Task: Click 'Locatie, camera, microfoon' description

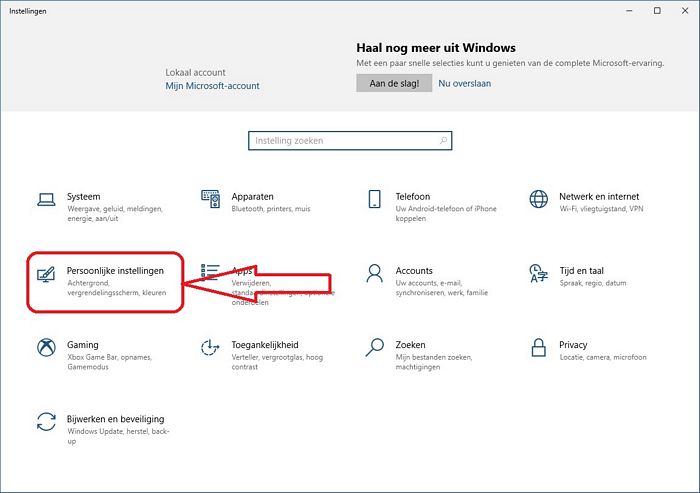Action: pos(603,357)
